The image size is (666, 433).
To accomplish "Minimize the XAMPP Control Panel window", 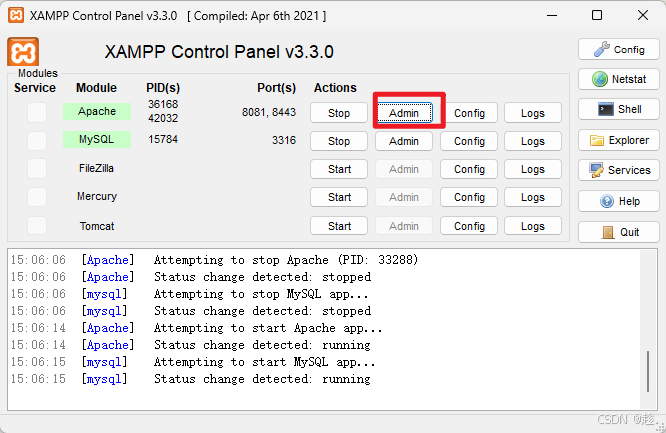I will click(552, 15).
